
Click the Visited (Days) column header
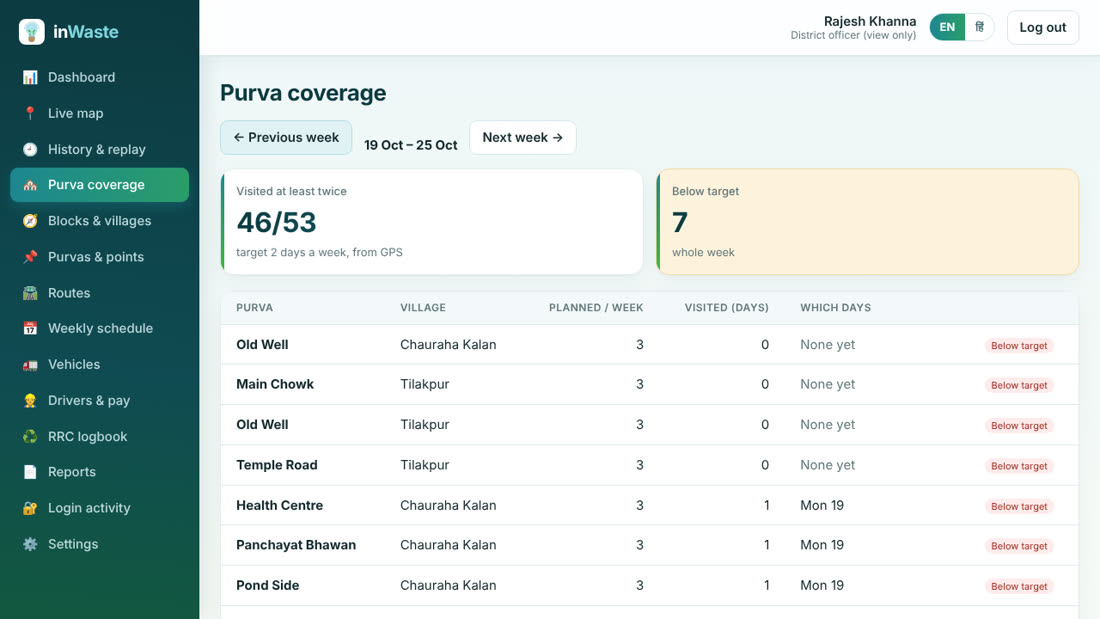(727, 307)
